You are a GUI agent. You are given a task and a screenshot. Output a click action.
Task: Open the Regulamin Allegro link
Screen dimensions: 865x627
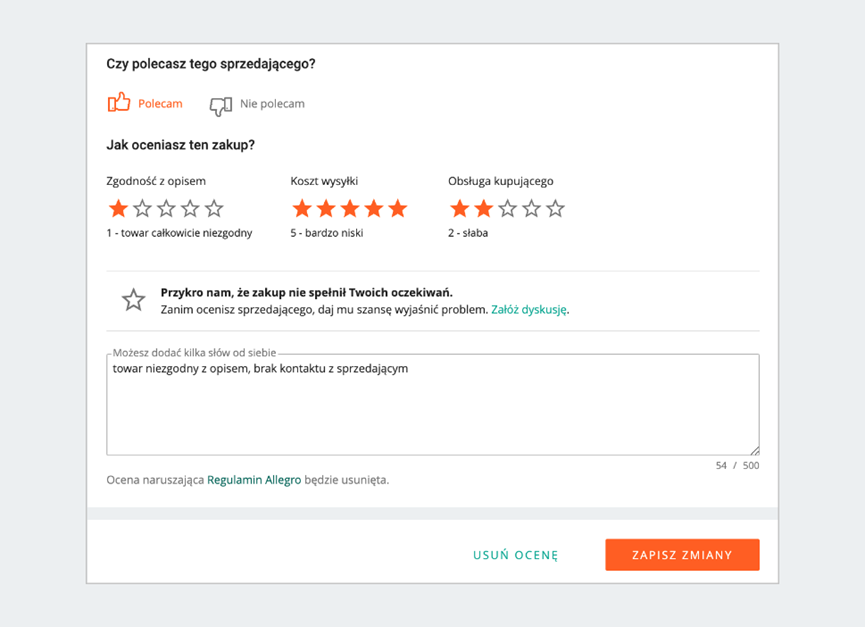(x=254, y=480)
